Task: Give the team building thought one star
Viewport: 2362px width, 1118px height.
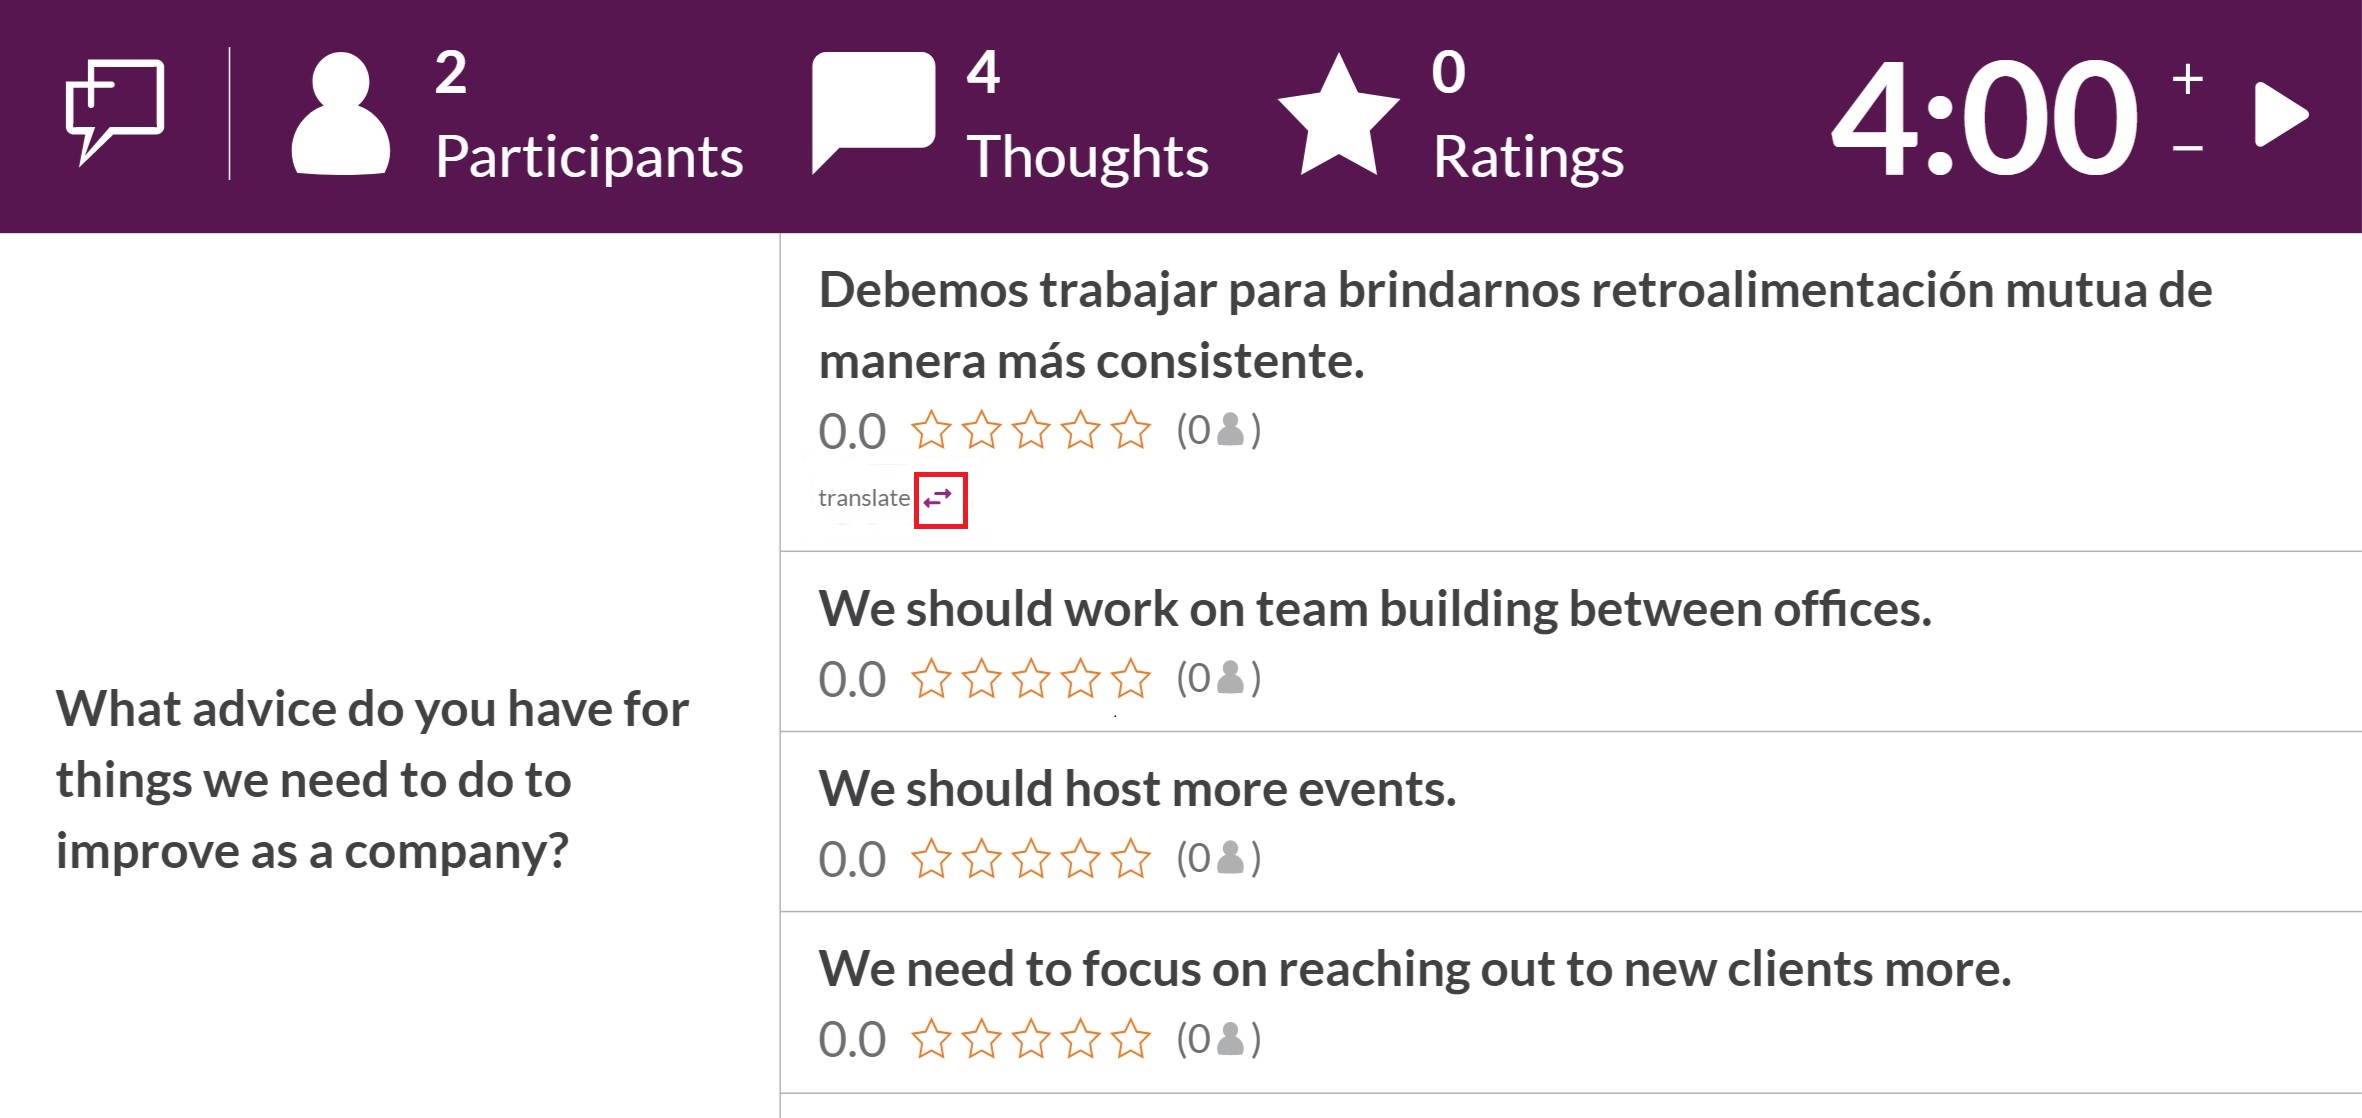Action: tap(931, 678)
